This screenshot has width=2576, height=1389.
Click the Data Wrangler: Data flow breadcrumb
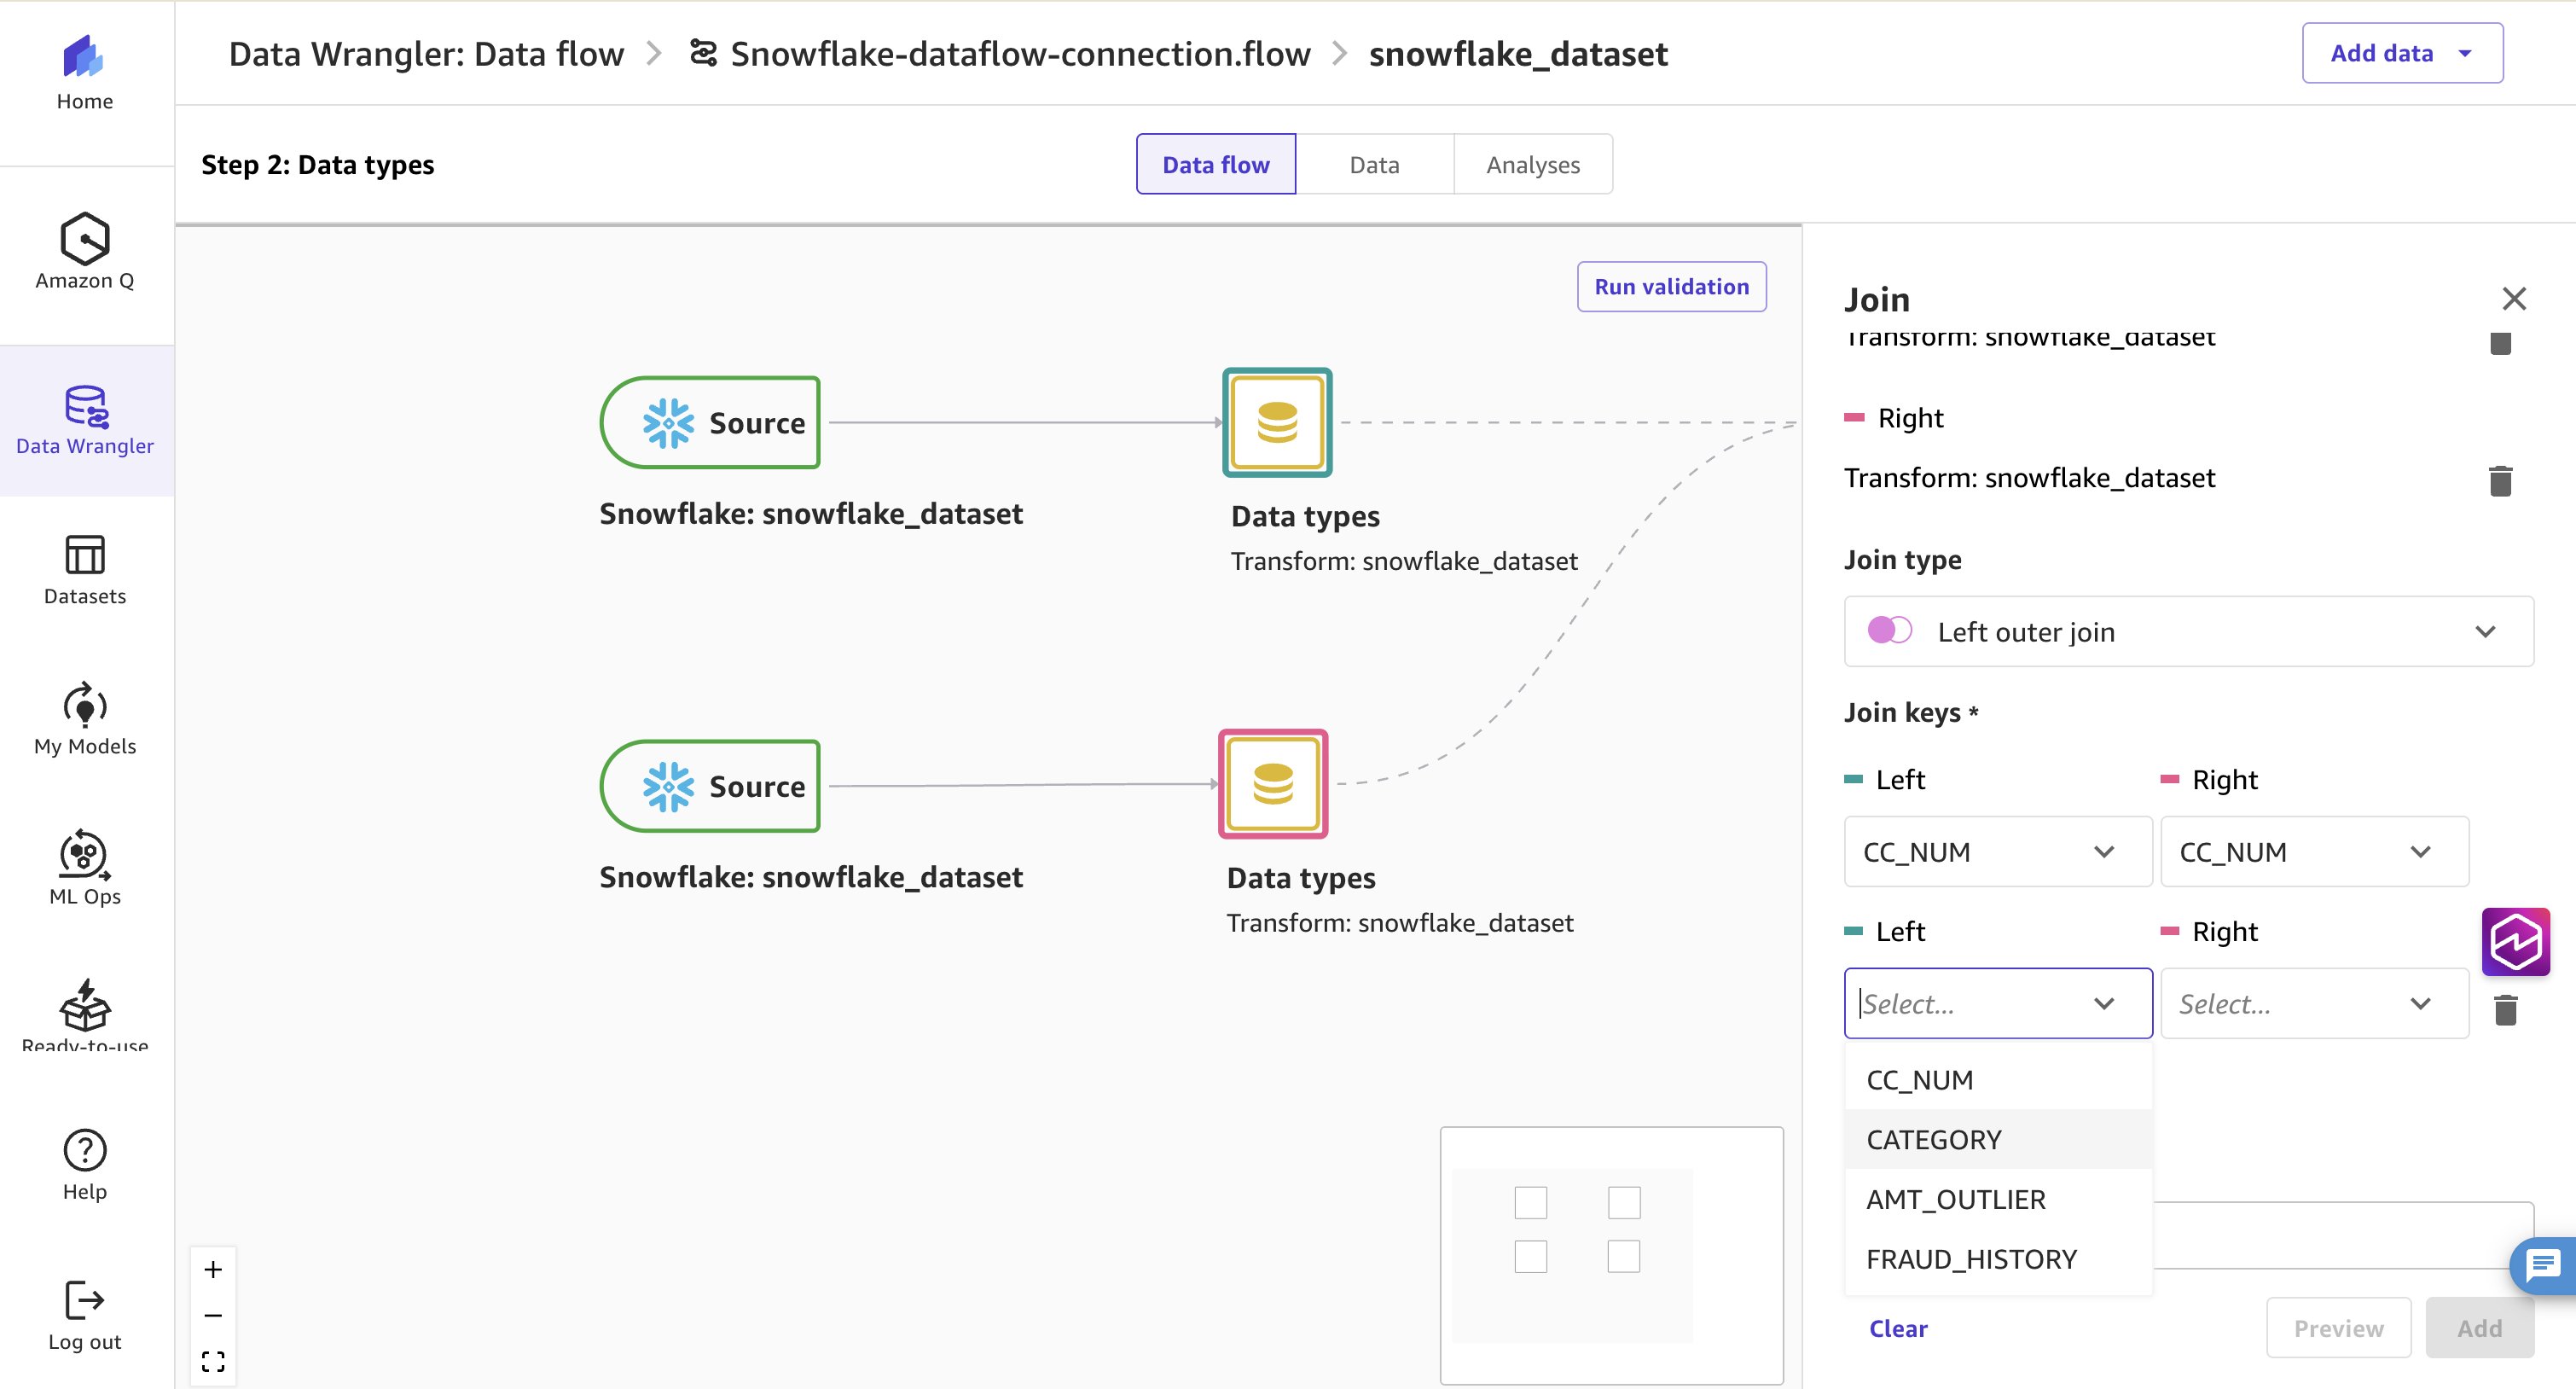[x=426, y=53]
